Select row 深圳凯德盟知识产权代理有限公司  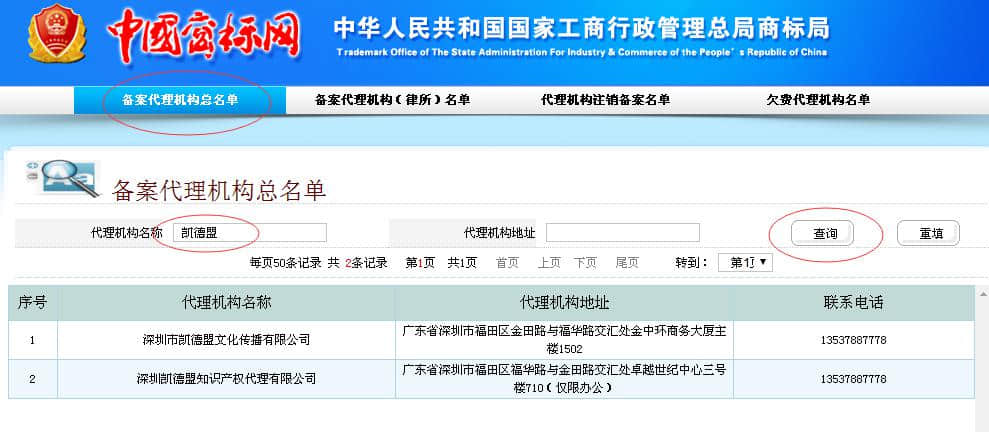point(226,379)
